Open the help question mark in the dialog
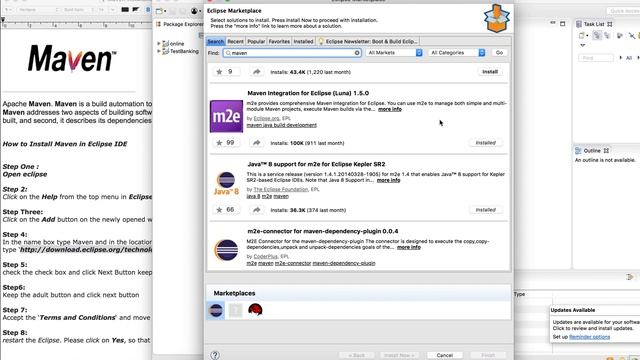The height and width of the screenshot is (360, 640). pyautogui.click(x=215, y=355)
